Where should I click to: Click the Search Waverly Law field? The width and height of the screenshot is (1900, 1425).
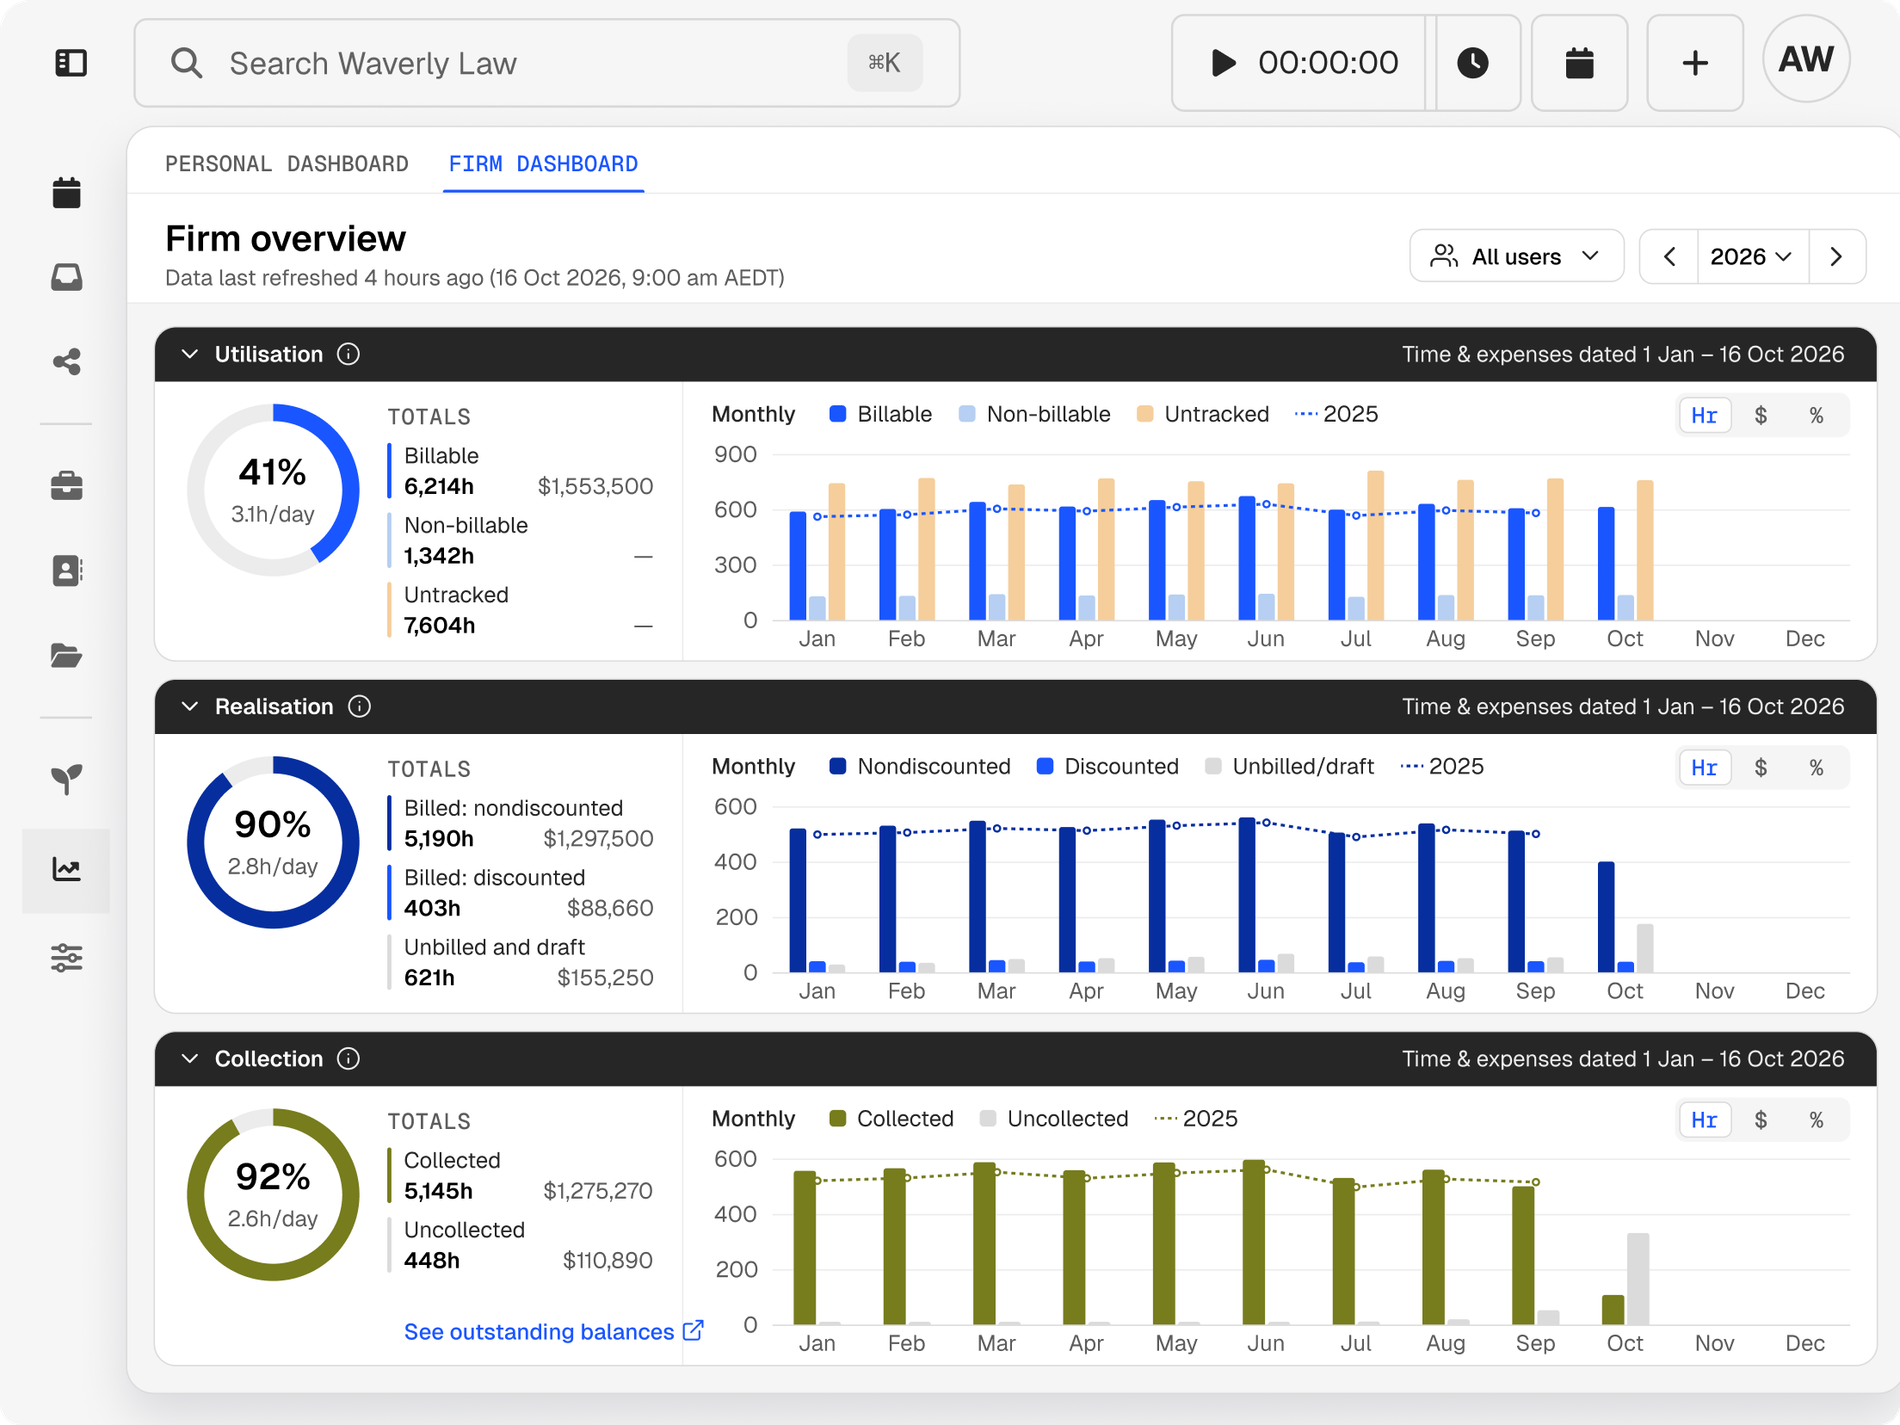tap(547, 63)
